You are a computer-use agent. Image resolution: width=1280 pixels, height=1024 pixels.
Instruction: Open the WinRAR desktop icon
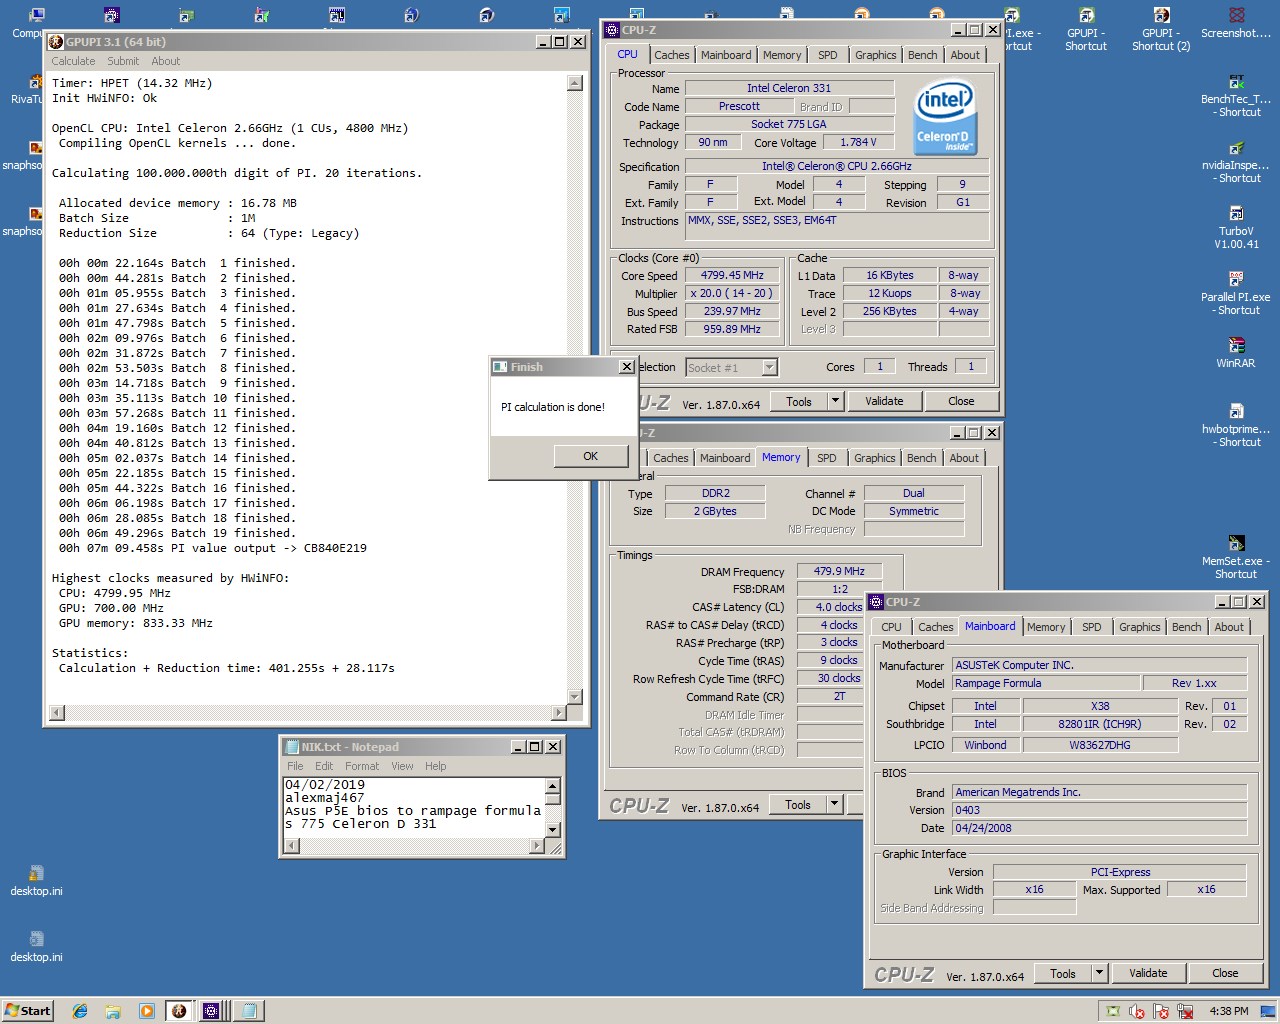[1236, 353]
